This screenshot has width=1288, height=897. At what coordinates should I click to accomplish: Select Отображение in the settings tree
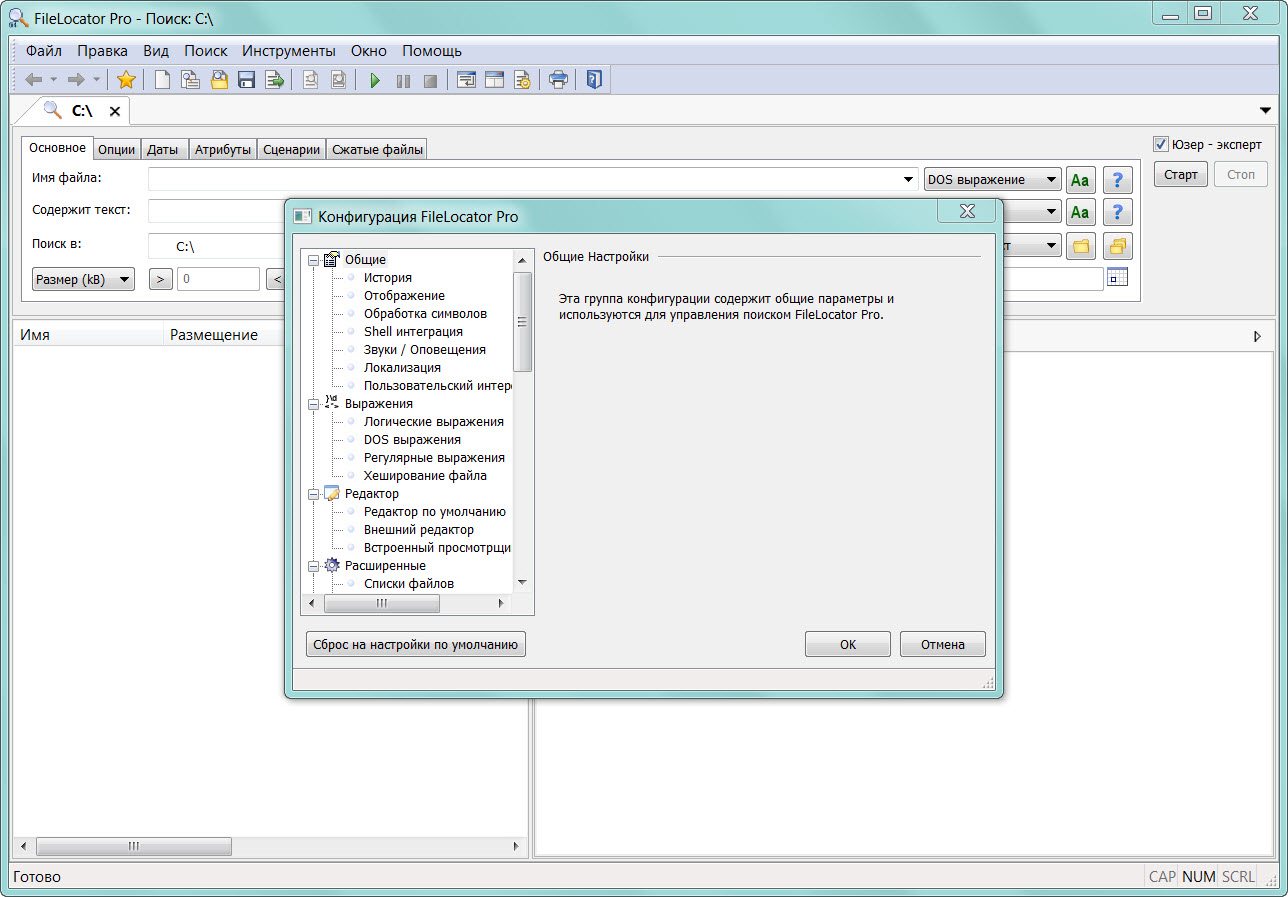click(x=404, y=296)
